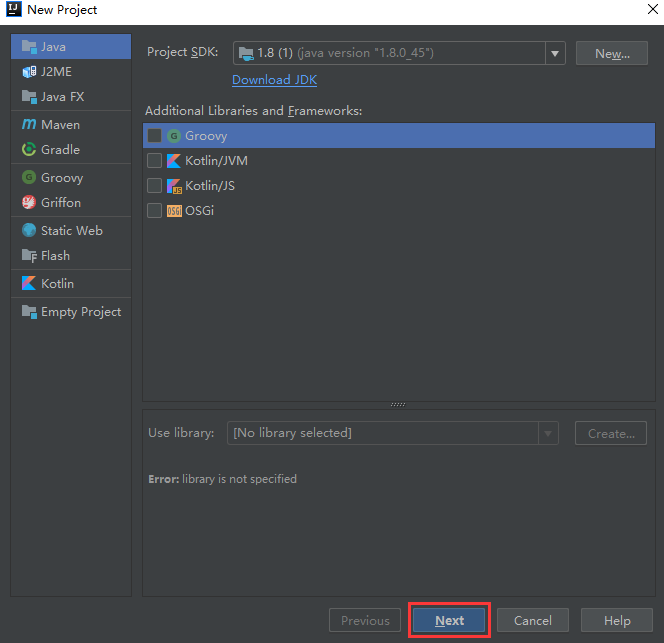Select the Maven 'm' icon
The width and height of the screenshot is (664, 643).
[29, 124]
